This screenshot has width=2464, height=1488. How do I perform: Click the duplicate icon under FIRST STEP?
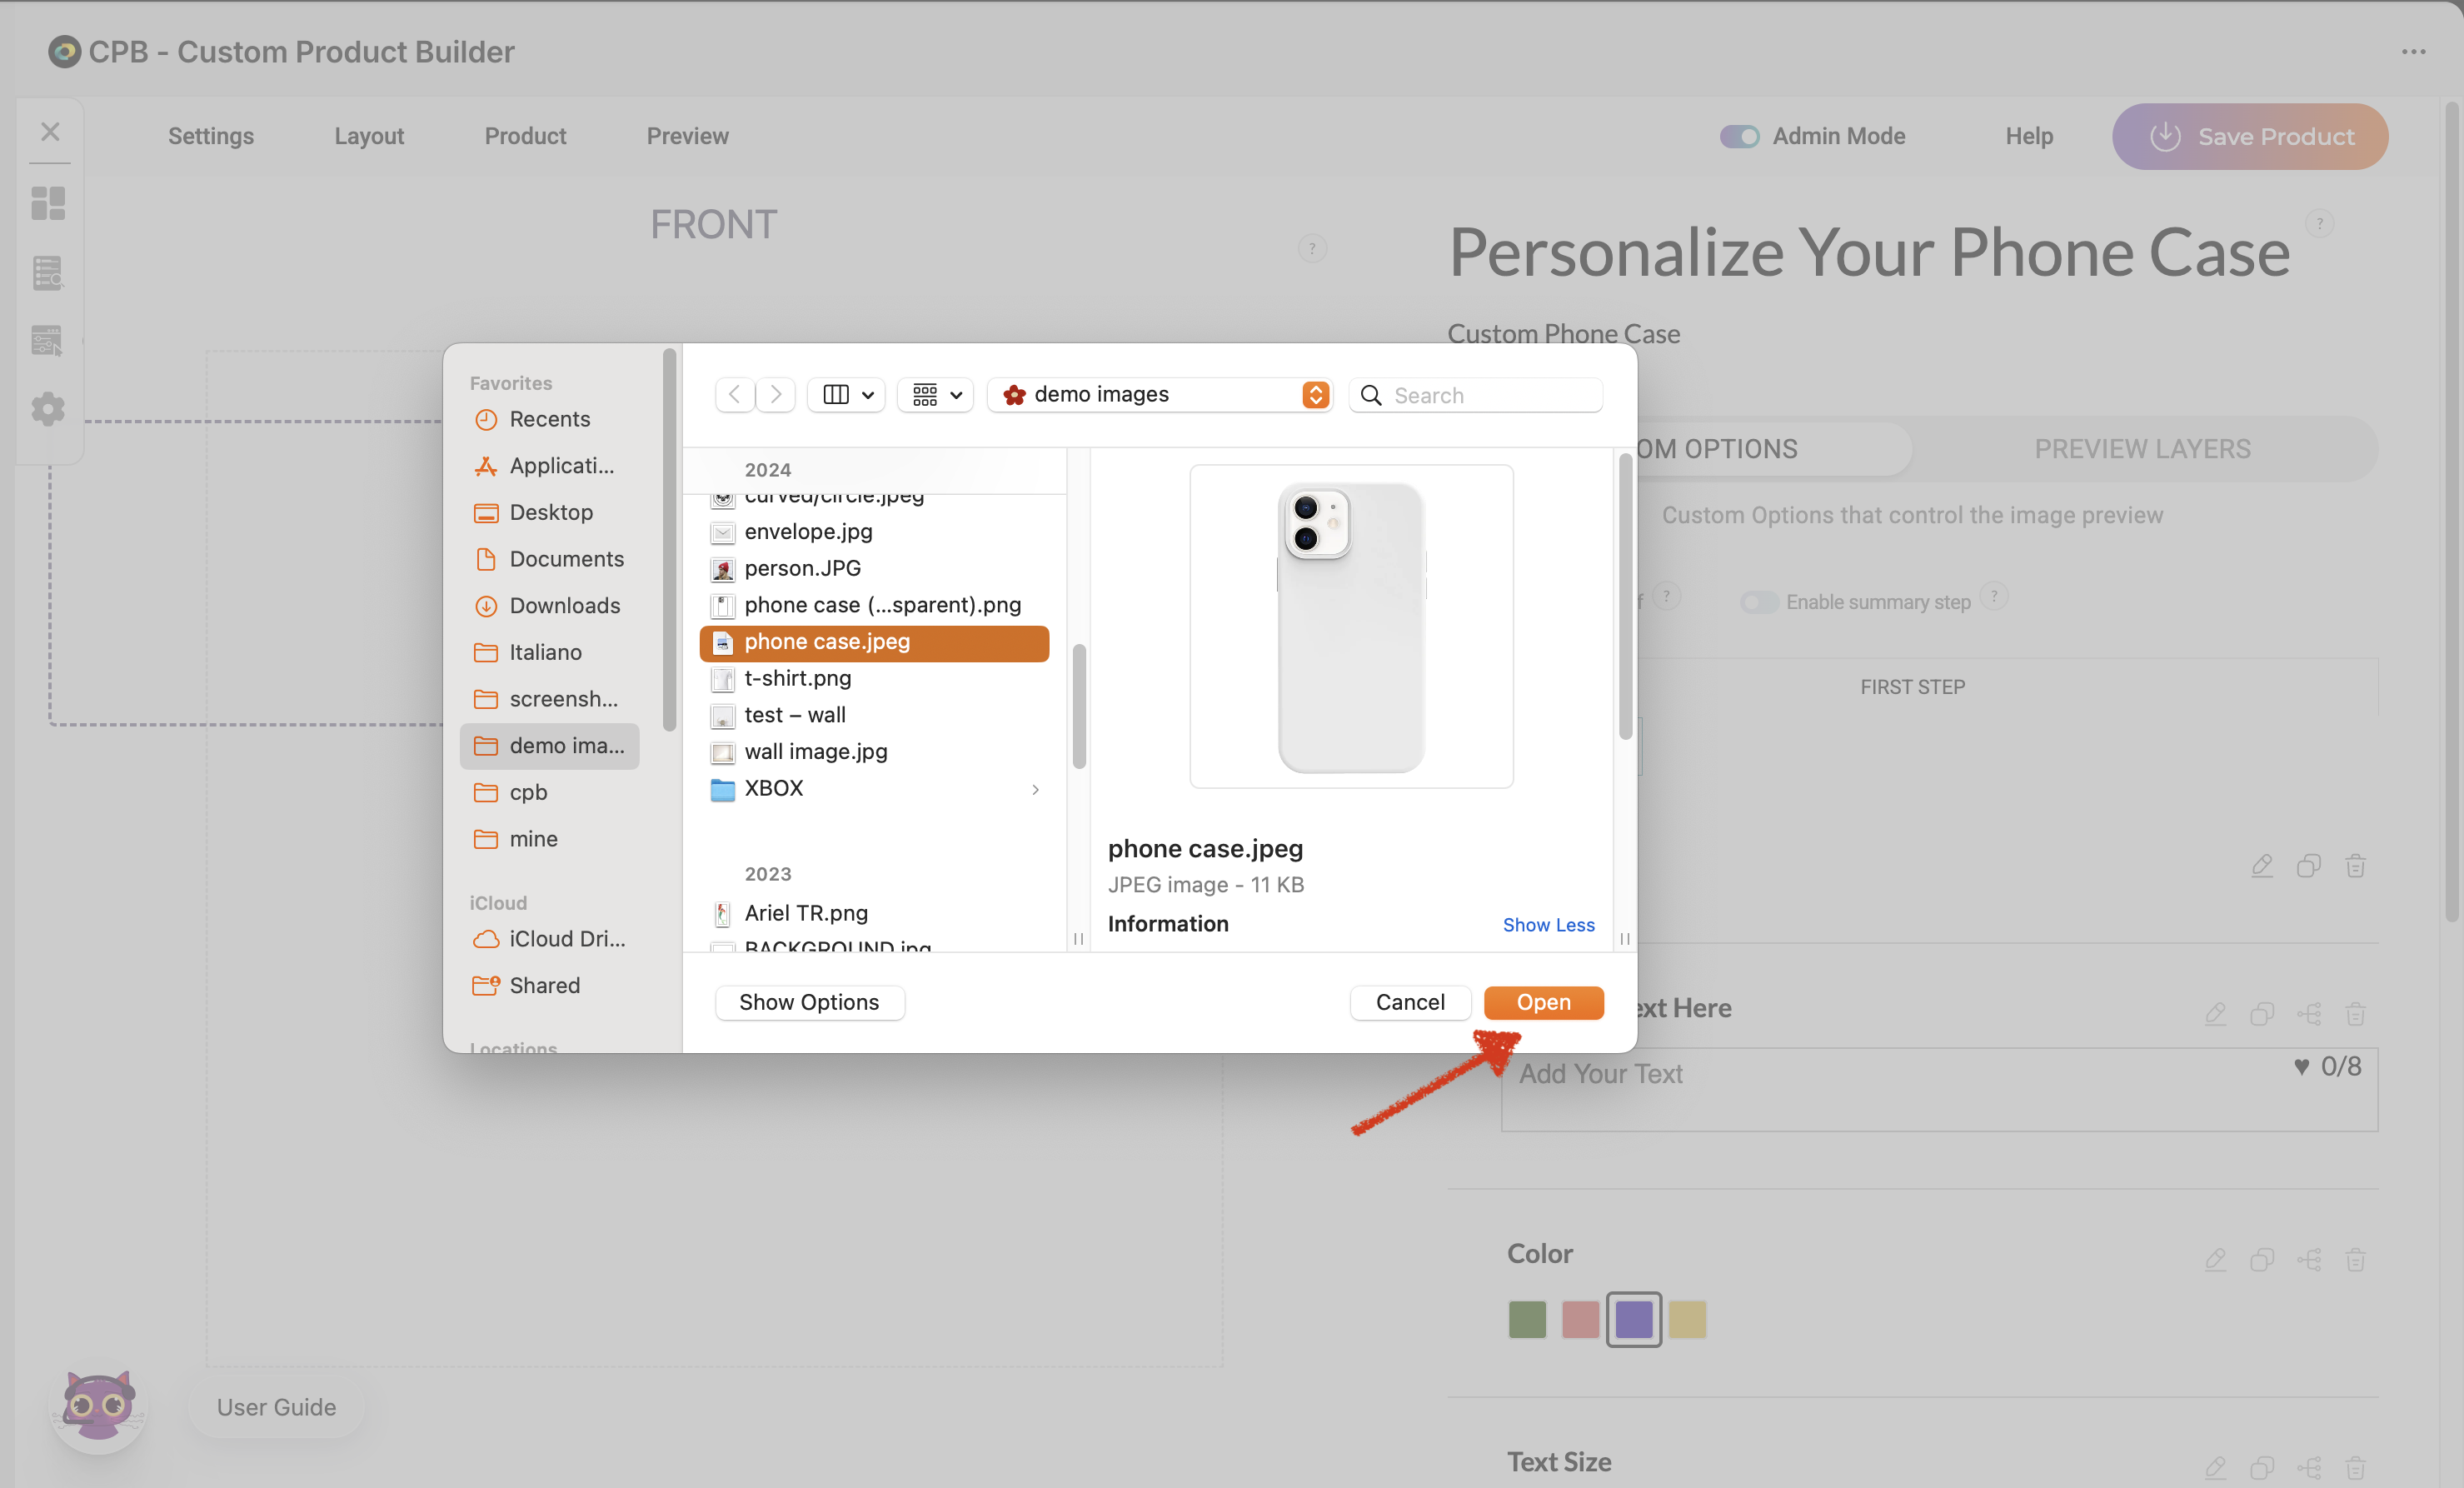(2309, 866)
